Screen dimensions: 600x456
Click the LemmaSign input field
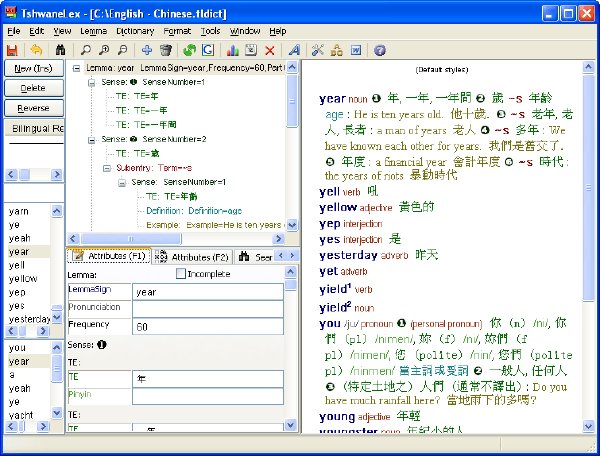pyautogui.click(x=208, y=292)
